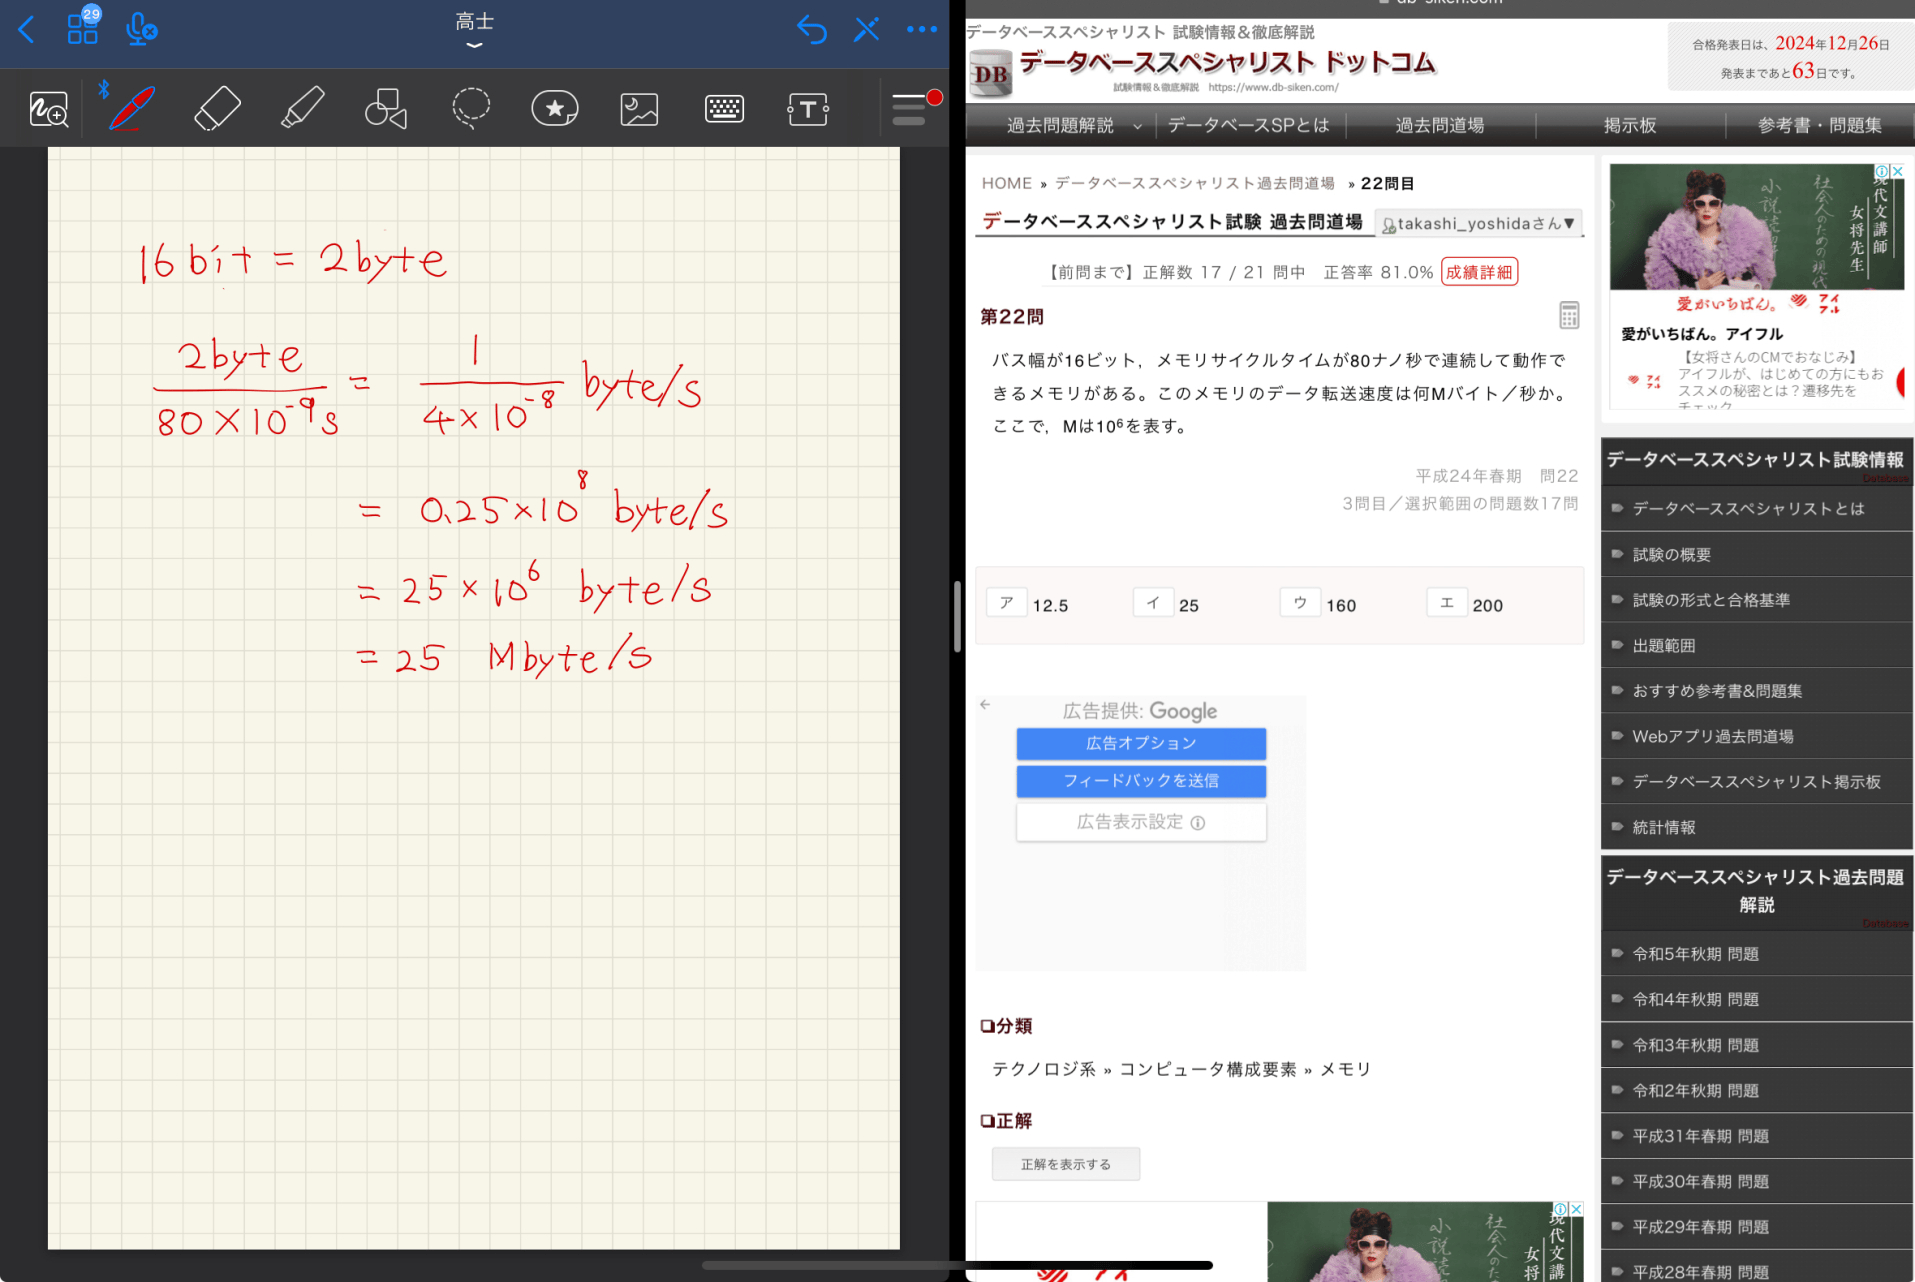Open the 過去問道場 navigation tab

[x=1439, y=125]
